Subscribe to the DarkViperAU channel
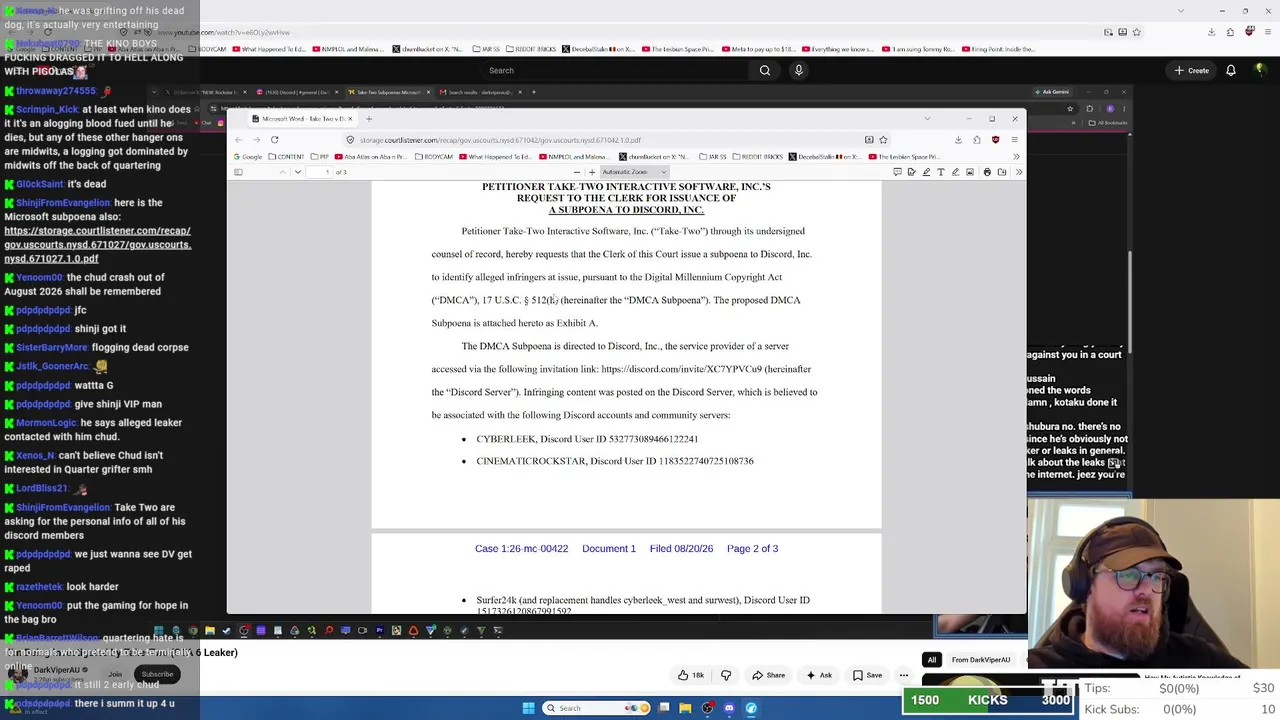Screen dimensions: 1280x720 (157, 674)
